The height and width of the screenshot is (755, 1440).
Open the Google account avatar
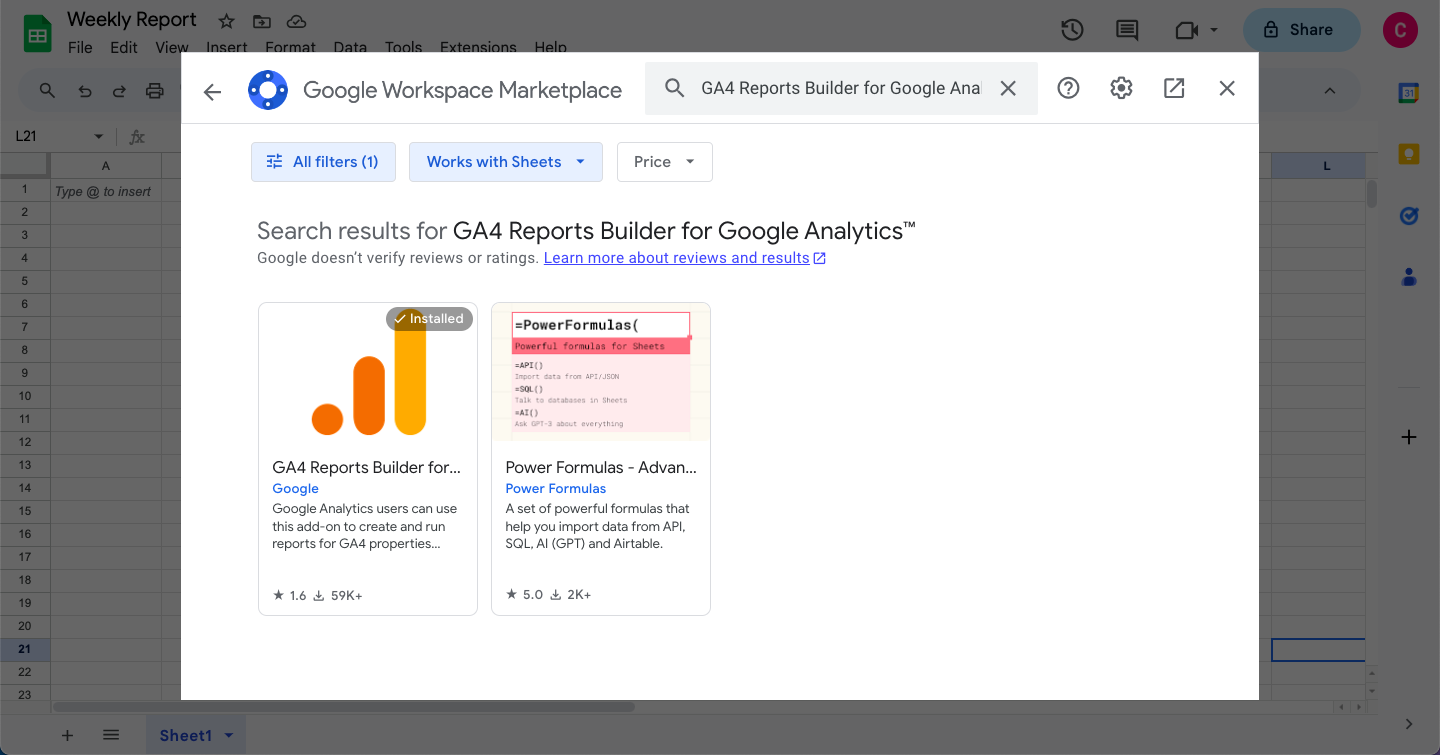coord(1400,30)
